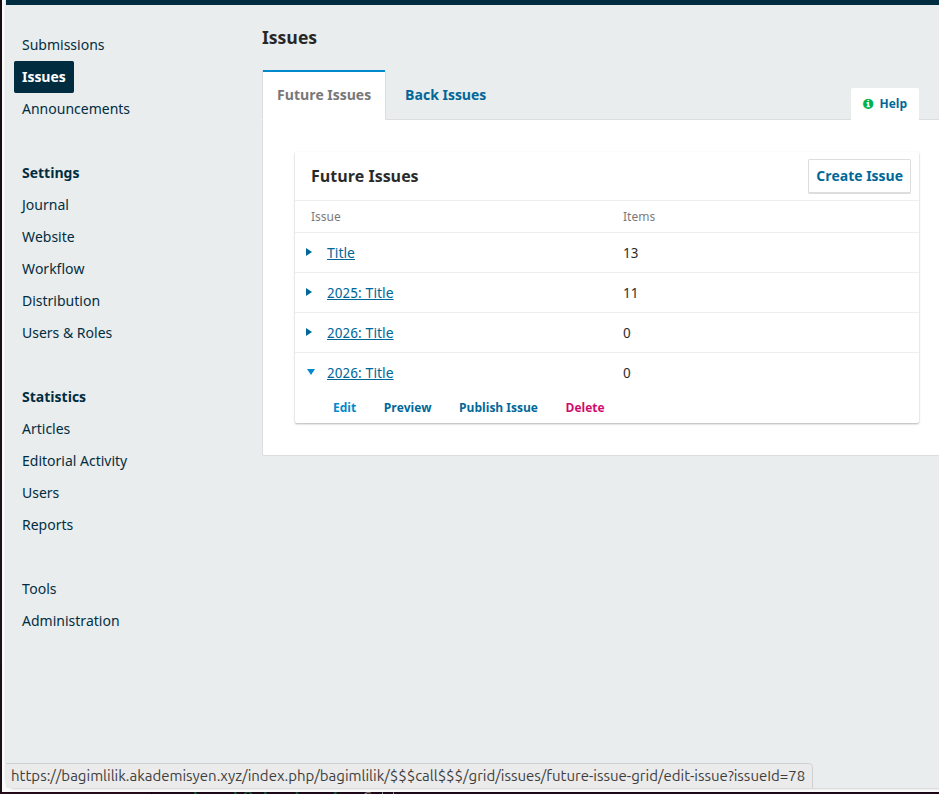
Task: Expand the first Title issue row
Action: click(309, 253)
